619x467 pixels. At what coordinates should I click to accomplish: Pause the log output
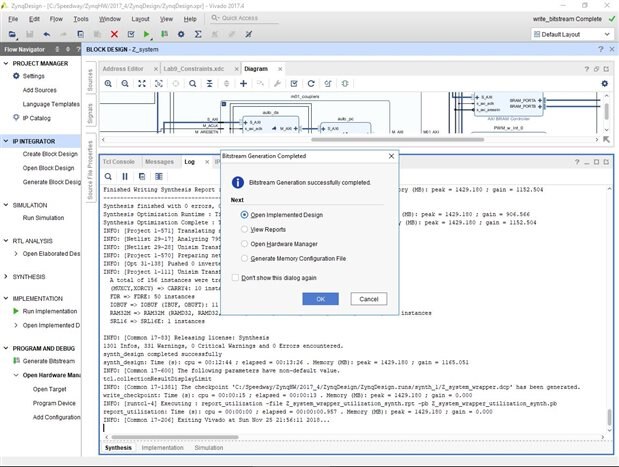tap(125, 176)
